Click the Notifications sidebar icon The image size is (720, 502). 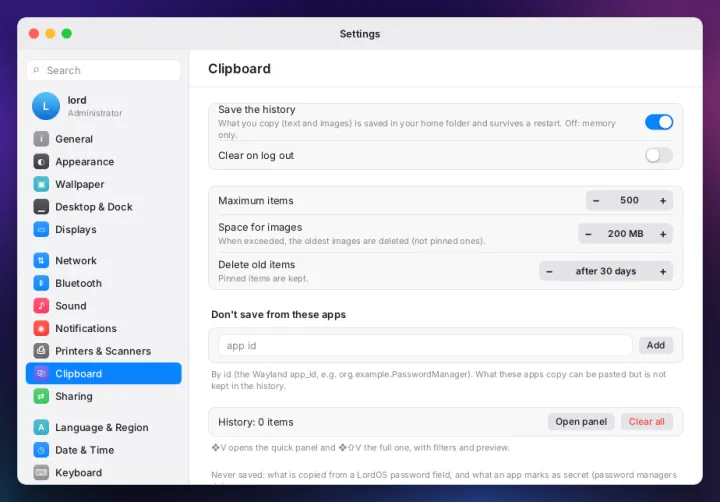[41, 328]
